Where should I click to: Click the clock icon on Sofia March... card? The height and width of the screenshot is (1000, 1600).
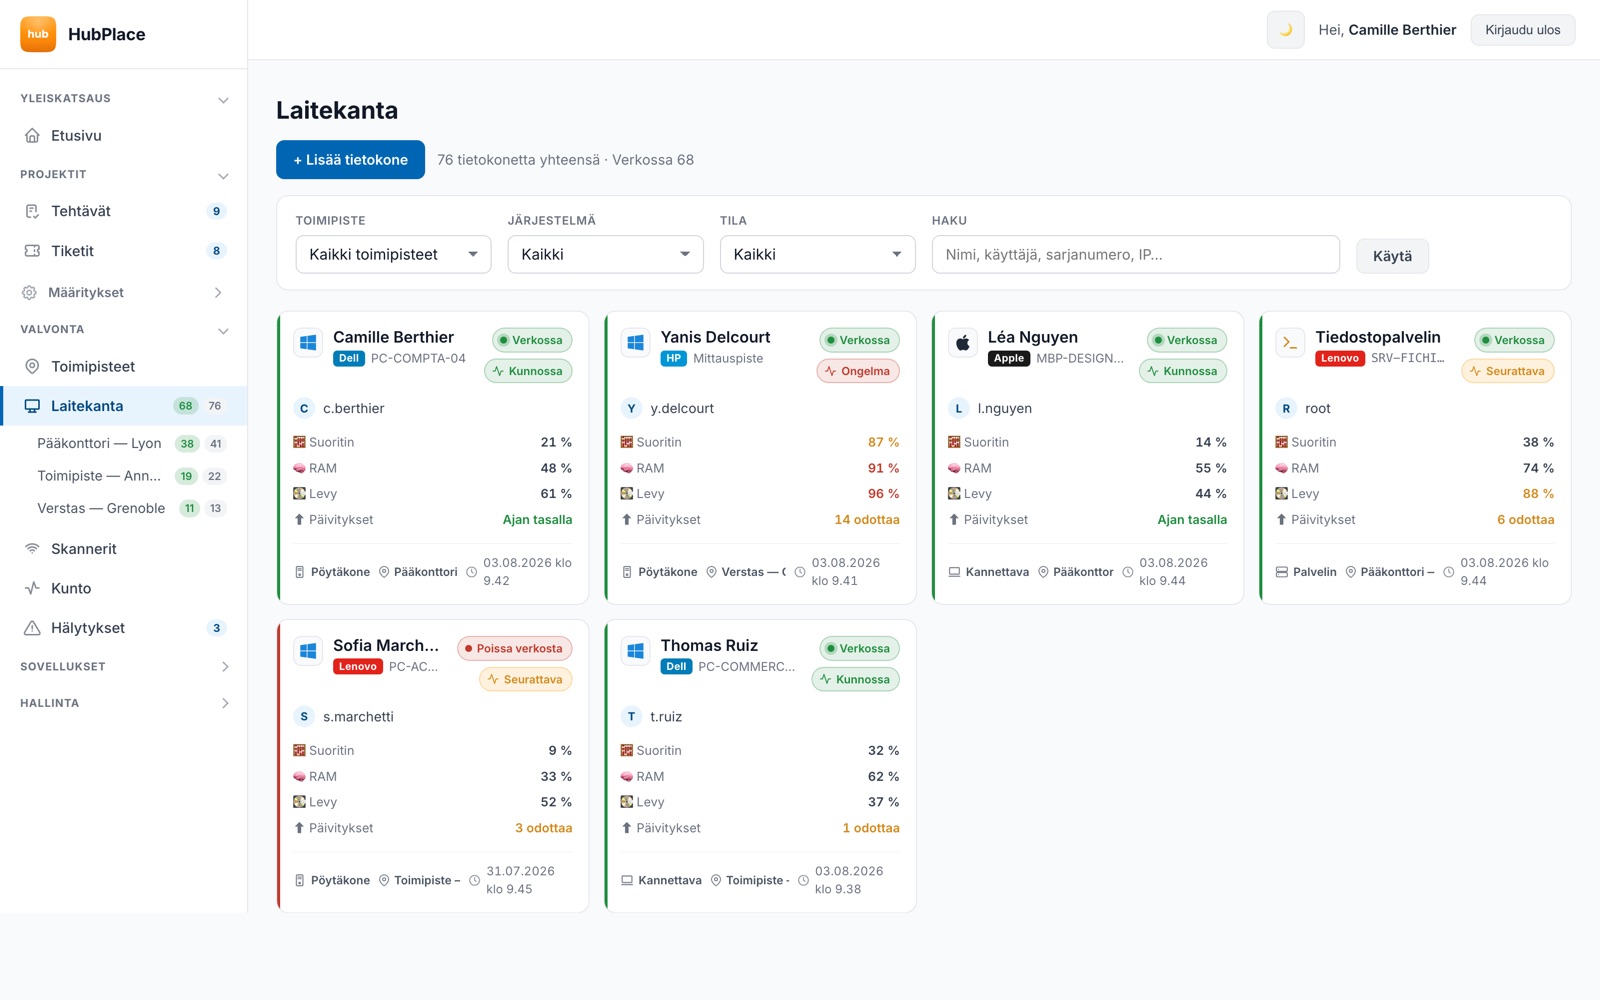pos(475,881)
